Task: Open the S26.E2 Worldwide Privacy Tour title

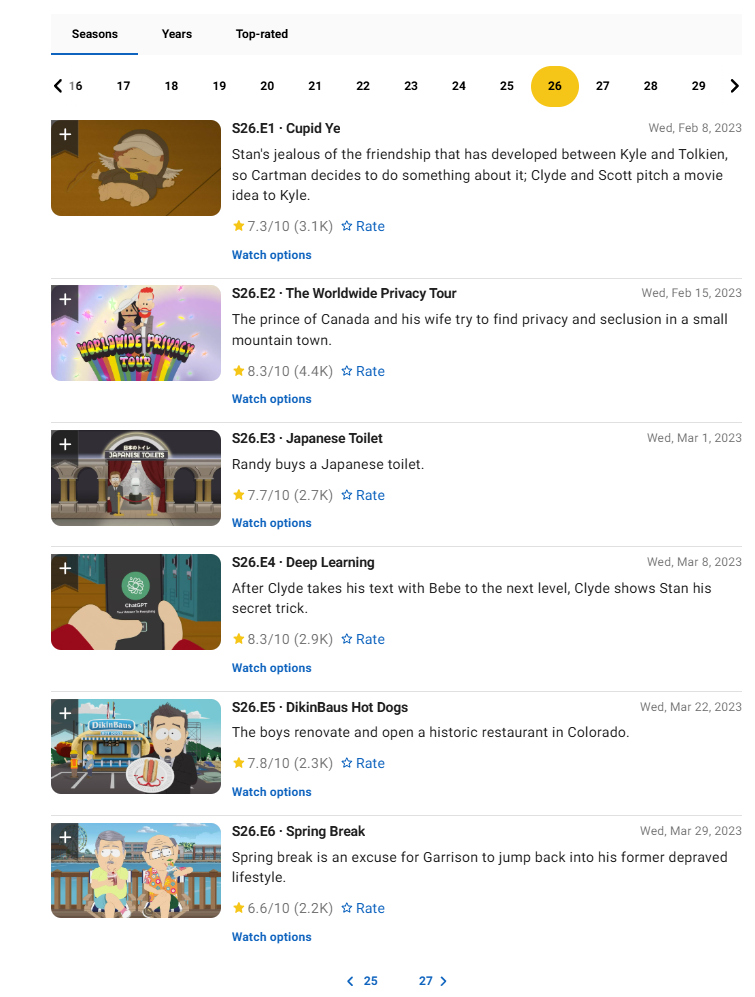Action: [x=344, y=294]
